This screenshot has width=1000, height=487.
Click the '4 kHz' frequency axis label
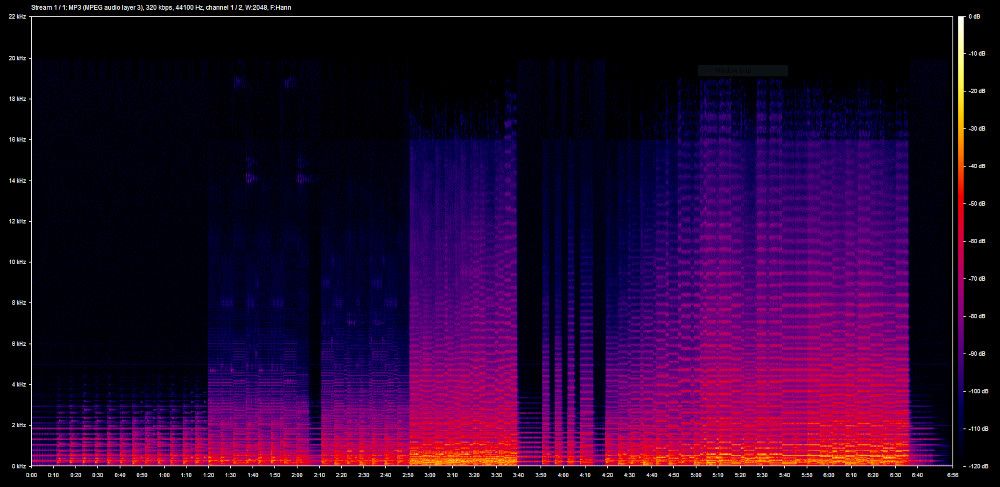point(18,384)
